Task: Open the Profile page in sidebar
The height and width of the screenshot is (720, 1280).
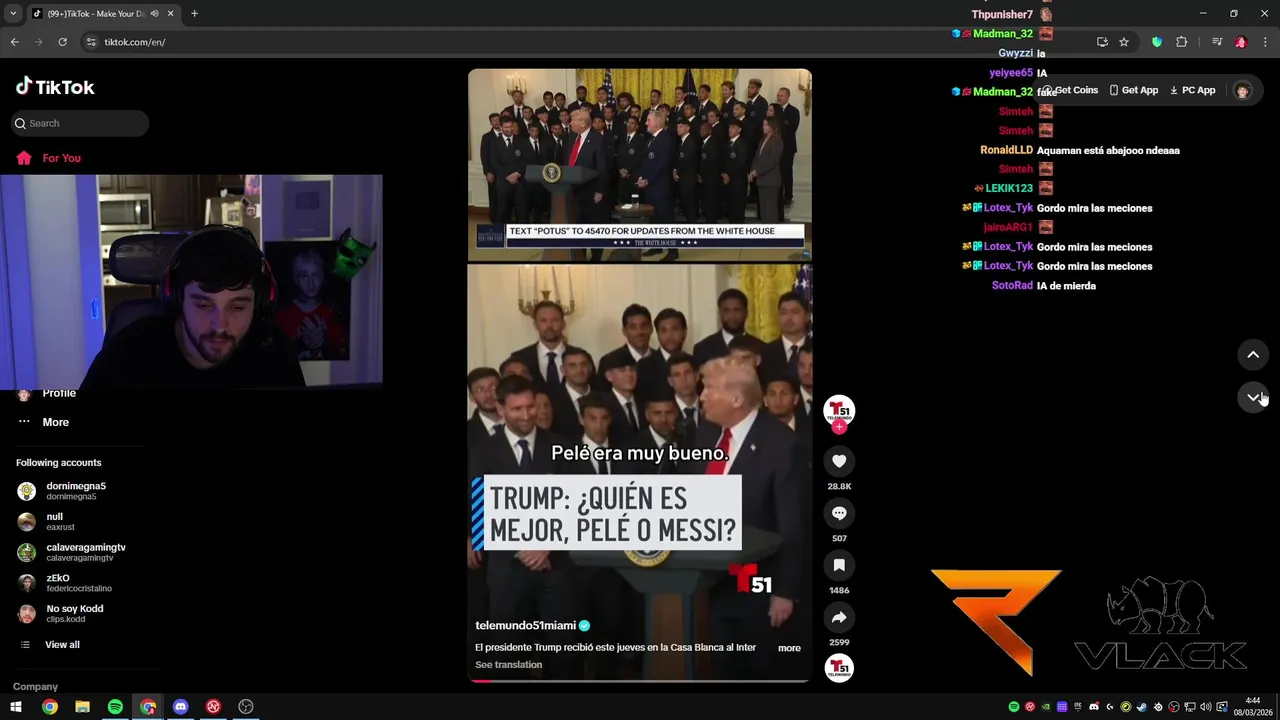Action: click(x=46, y=393)
